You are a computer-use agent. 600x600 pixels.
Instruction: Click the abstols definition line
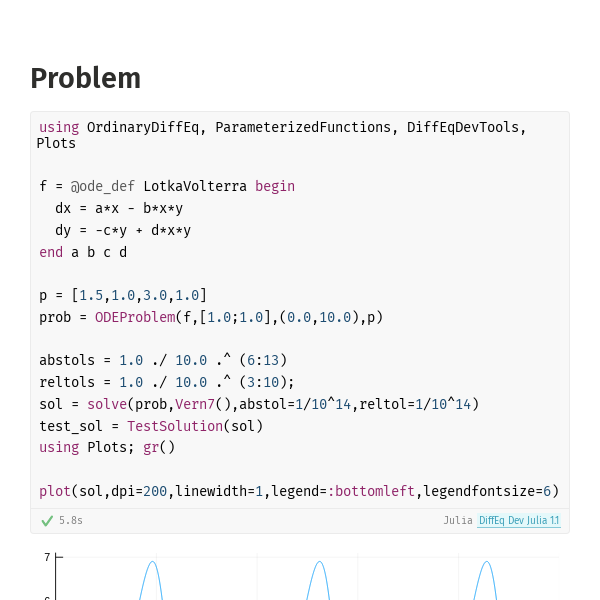tap(163, 360)
